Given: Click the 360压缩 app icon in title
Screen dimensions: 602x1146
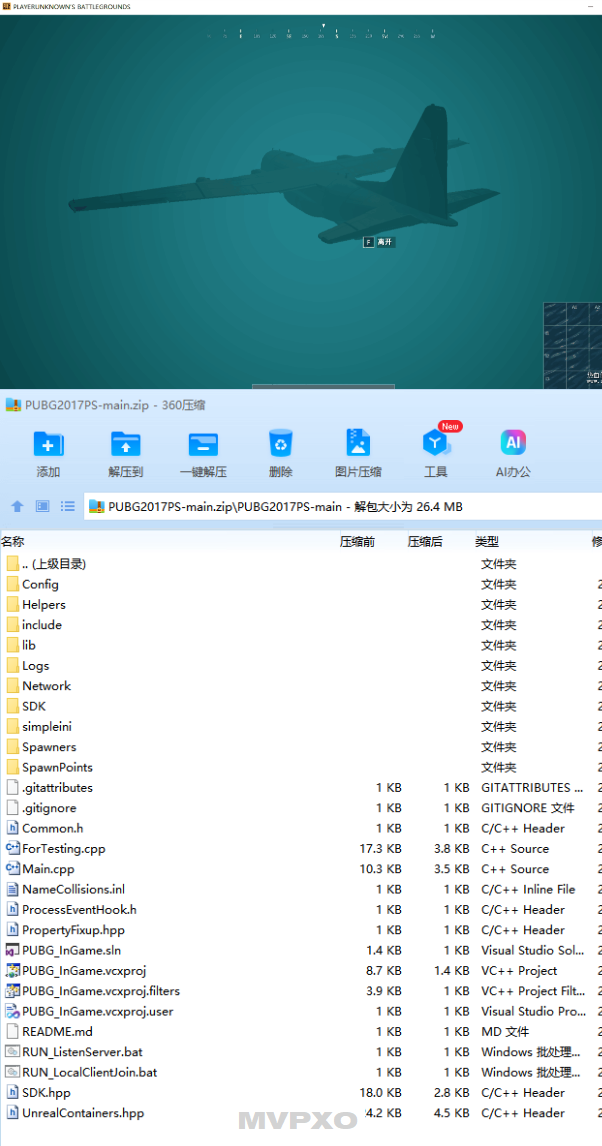Looking at the screenshot, I should coord(13,404).
